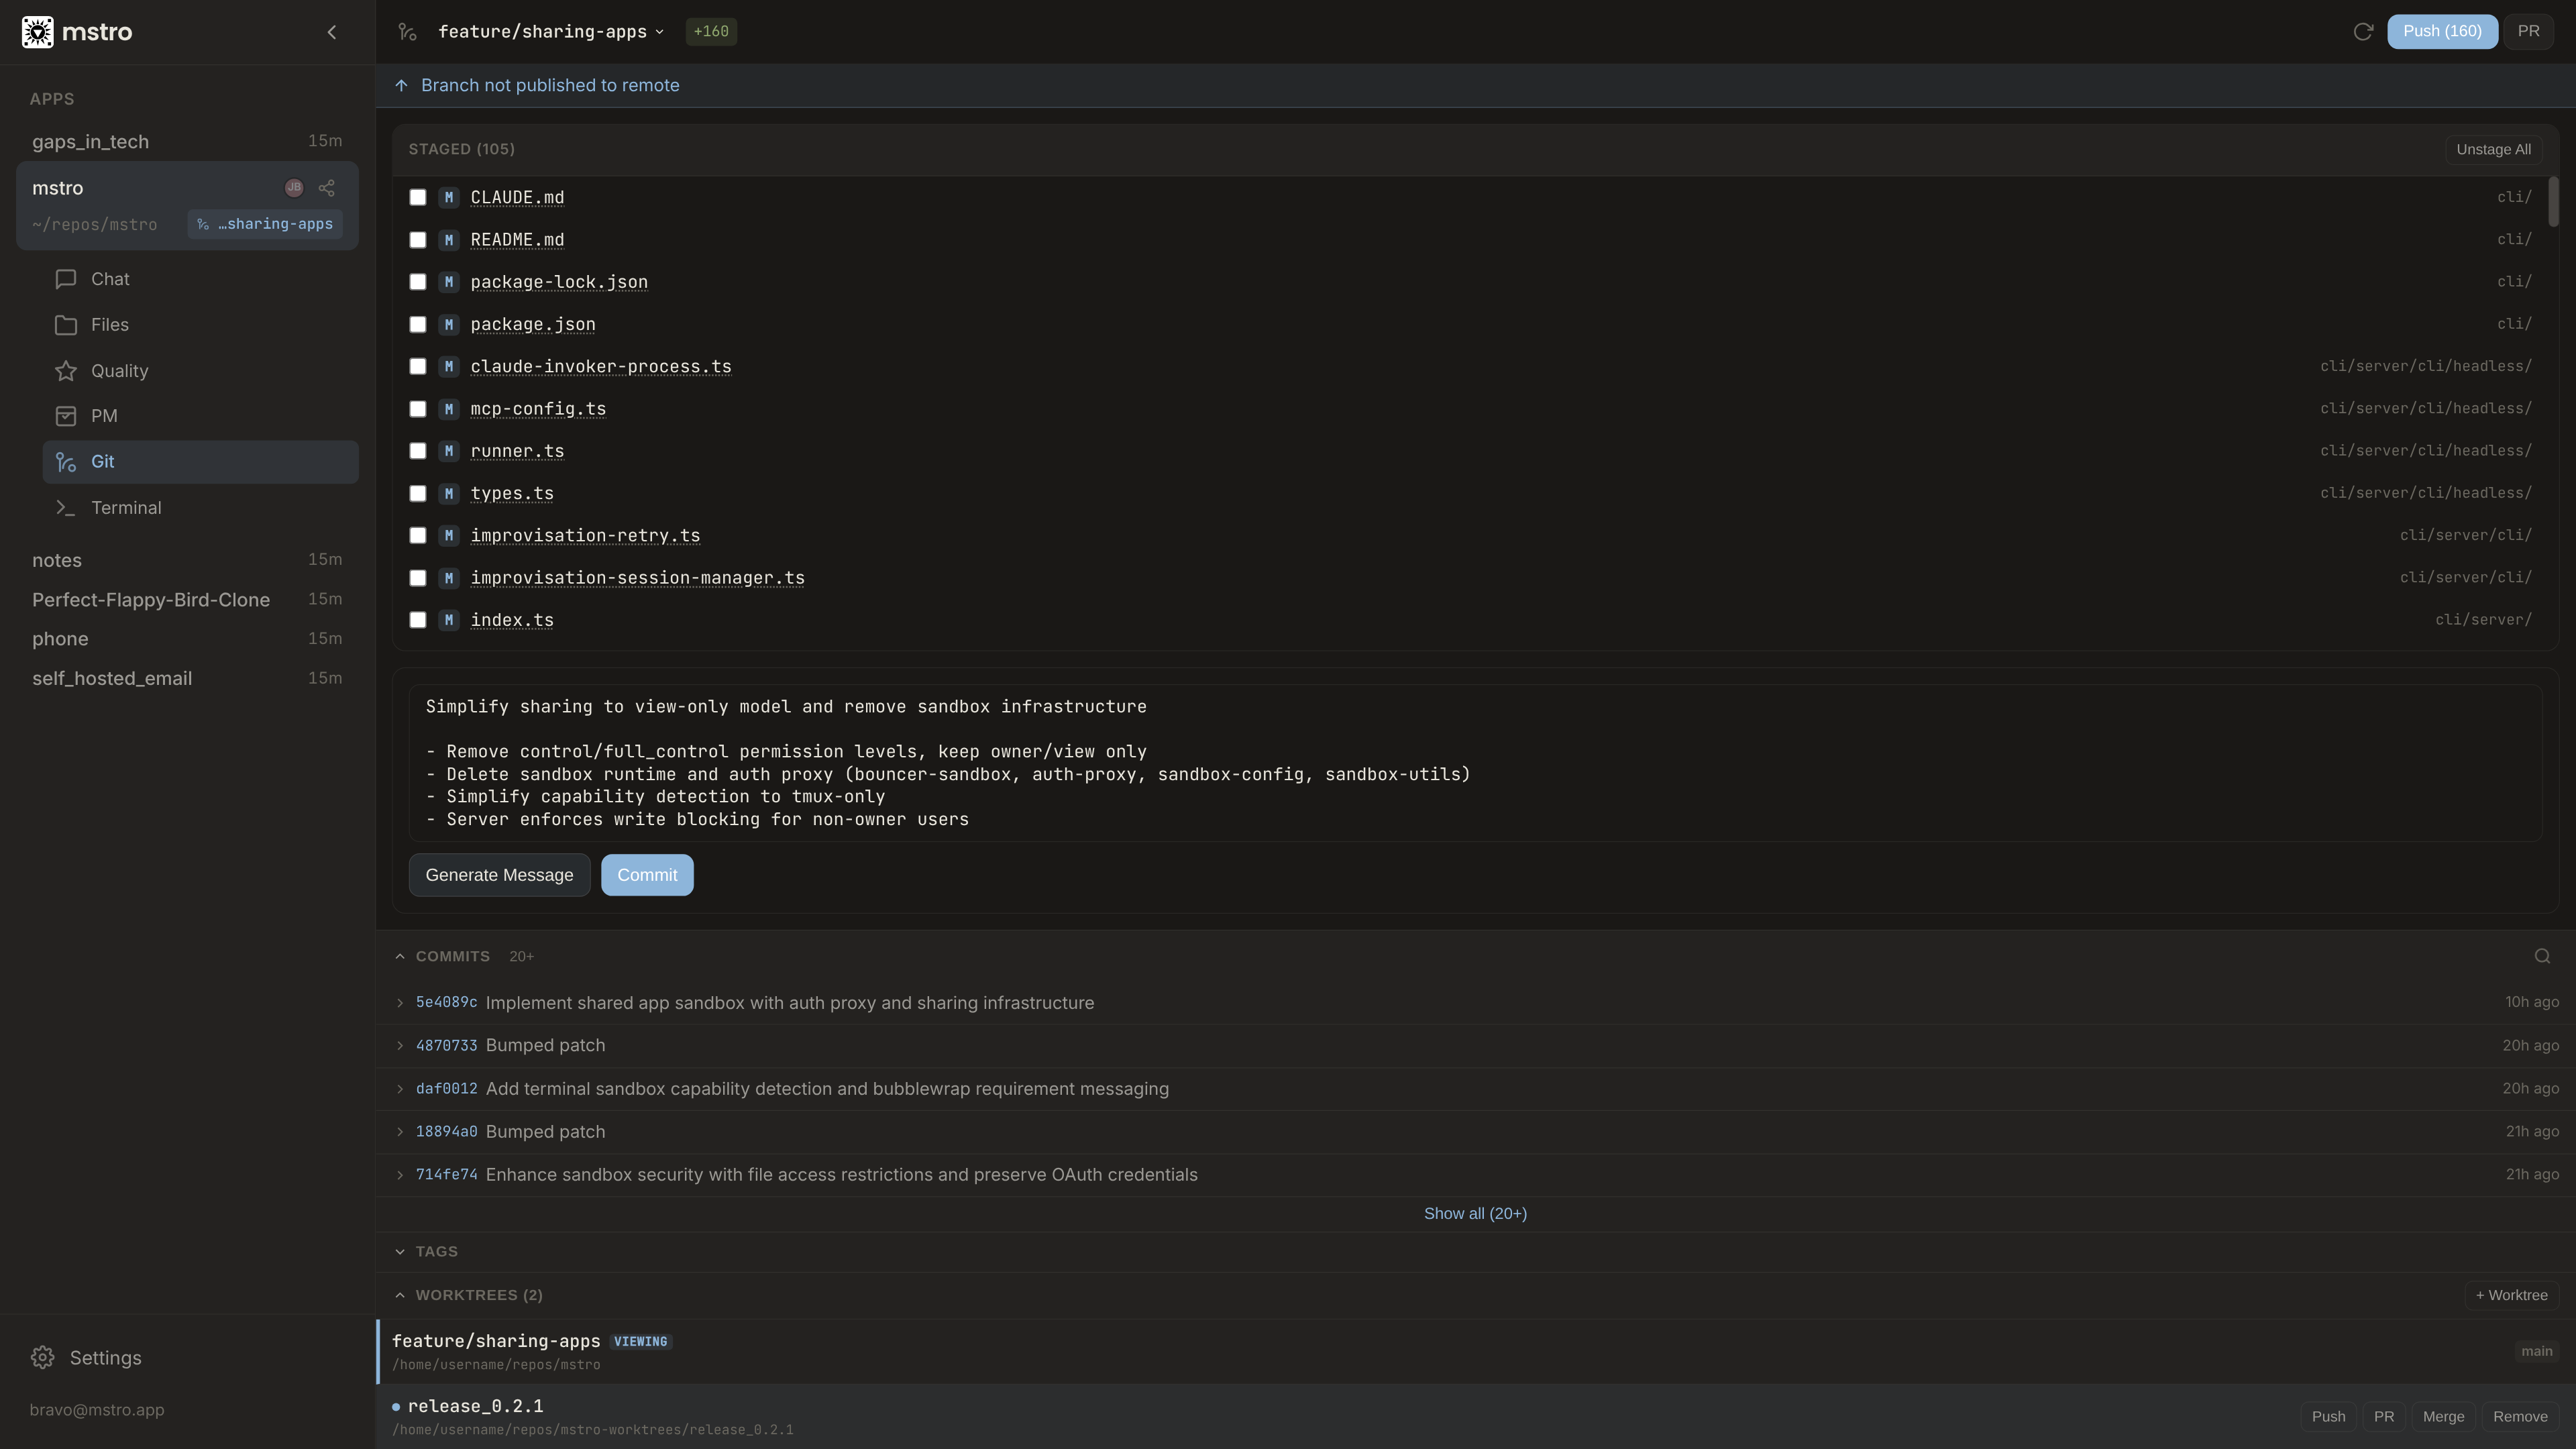This screenshot has height=1449, width=2576.
Task: Toggle checkbox for CLAUDE.md
Action: point(418,198)
